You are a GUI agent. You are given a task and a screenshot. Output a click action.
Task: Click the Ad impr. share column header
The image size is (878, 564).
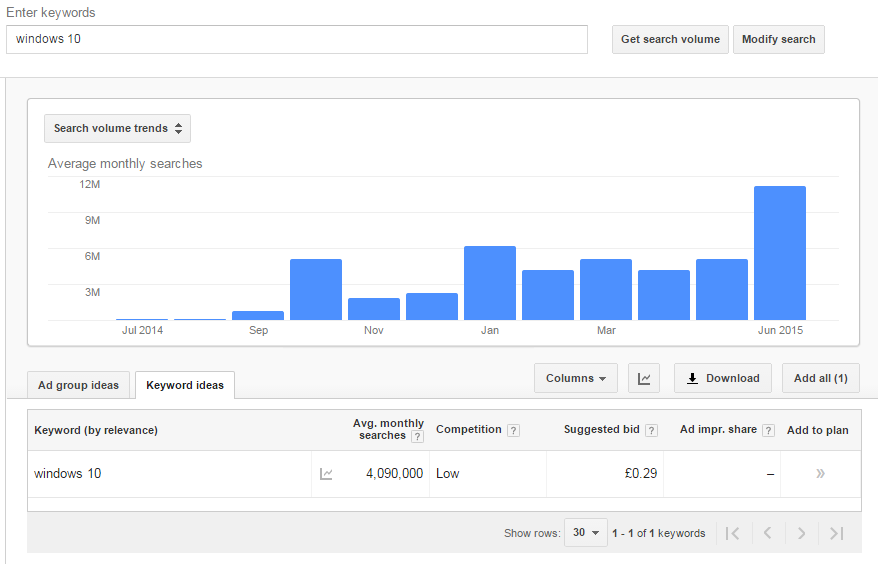[x=718, y=430]
